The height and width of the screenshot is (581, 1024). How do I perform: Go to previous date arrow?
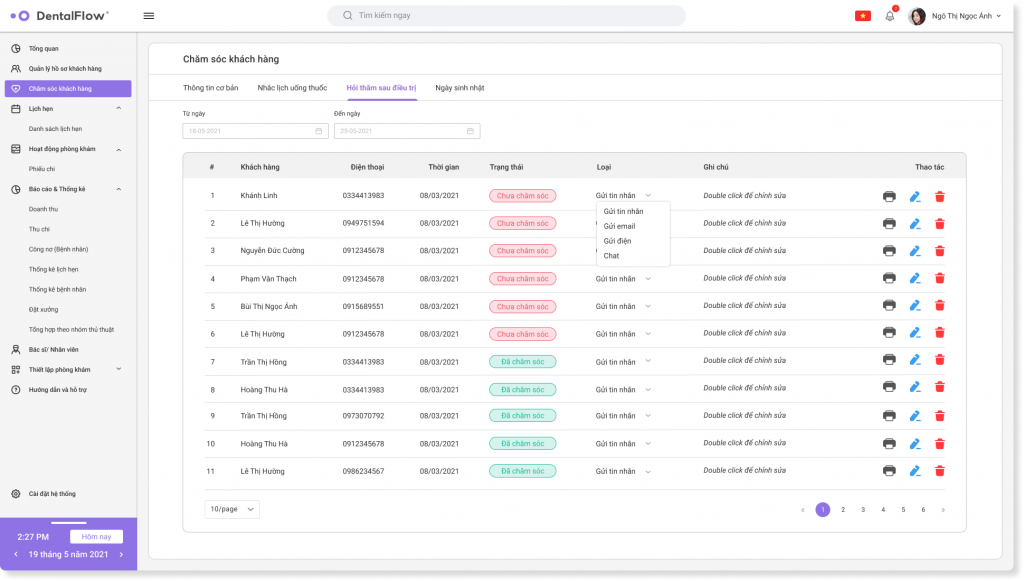[x=16, y=554]
